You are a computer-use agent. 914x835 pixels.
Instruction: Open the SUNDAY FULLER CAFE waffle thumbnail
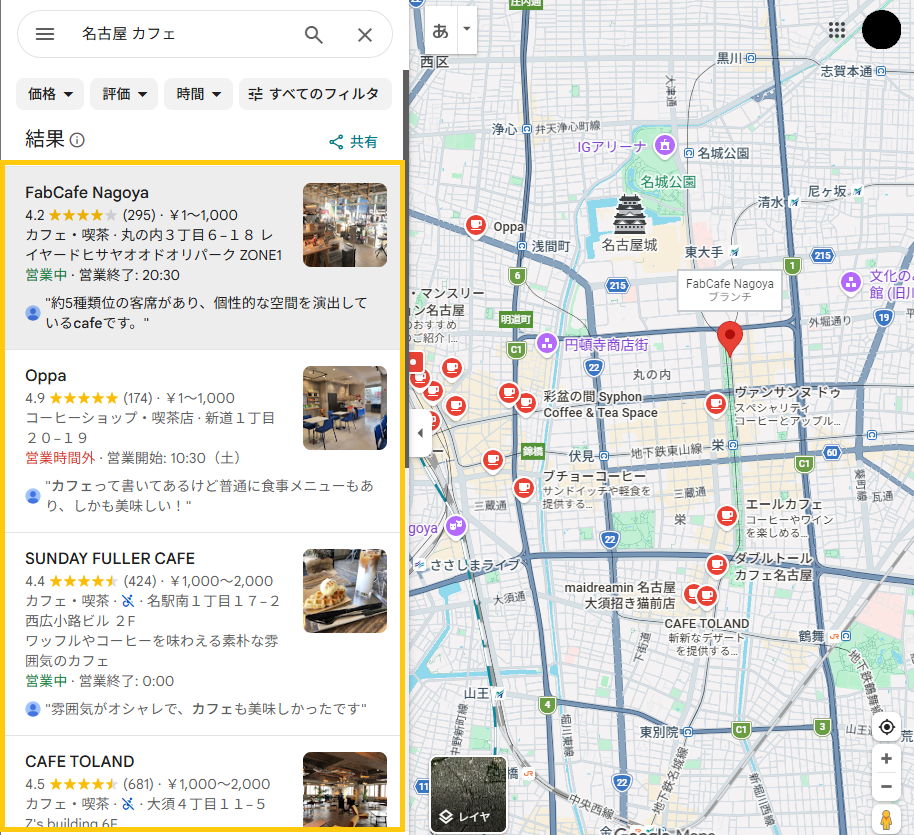(x=345, y=591)
